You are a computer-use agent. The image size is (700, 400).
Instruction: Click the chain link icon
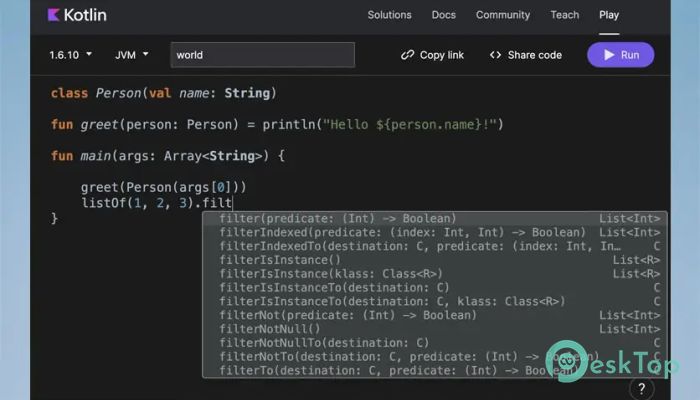point(407,55)
